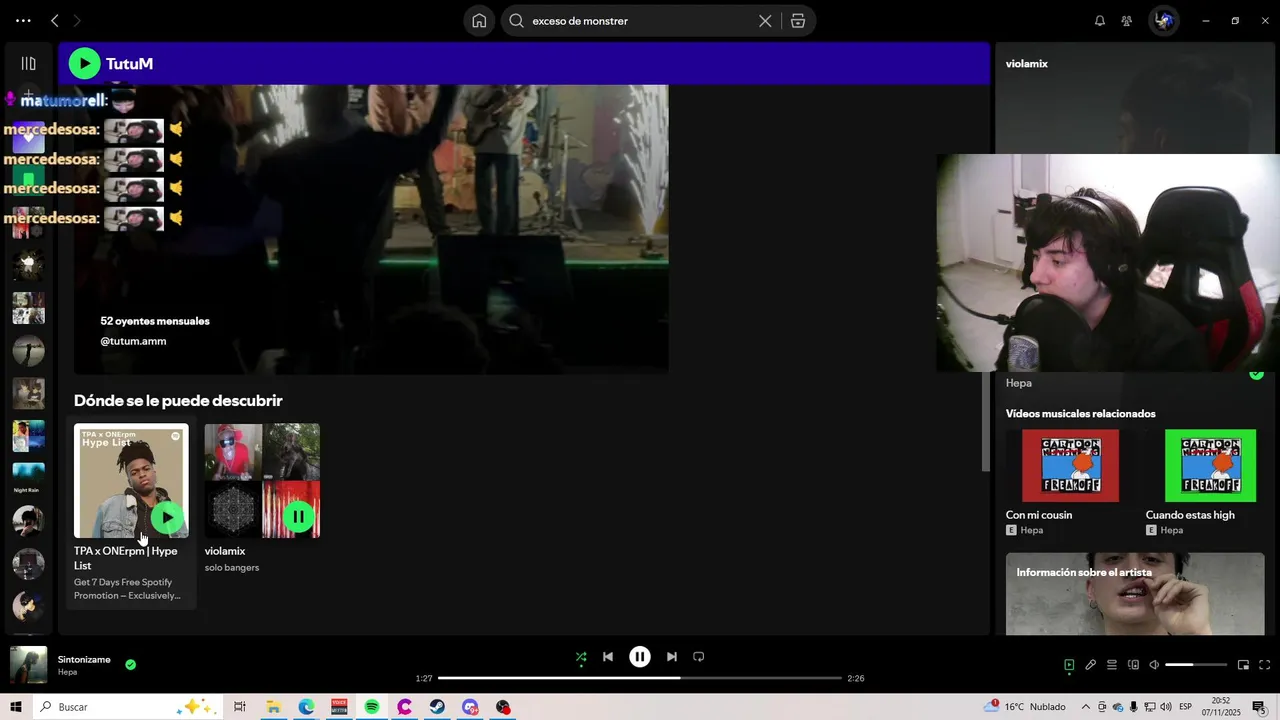
Task: Open the mini player
Action: pos(1243,665)
